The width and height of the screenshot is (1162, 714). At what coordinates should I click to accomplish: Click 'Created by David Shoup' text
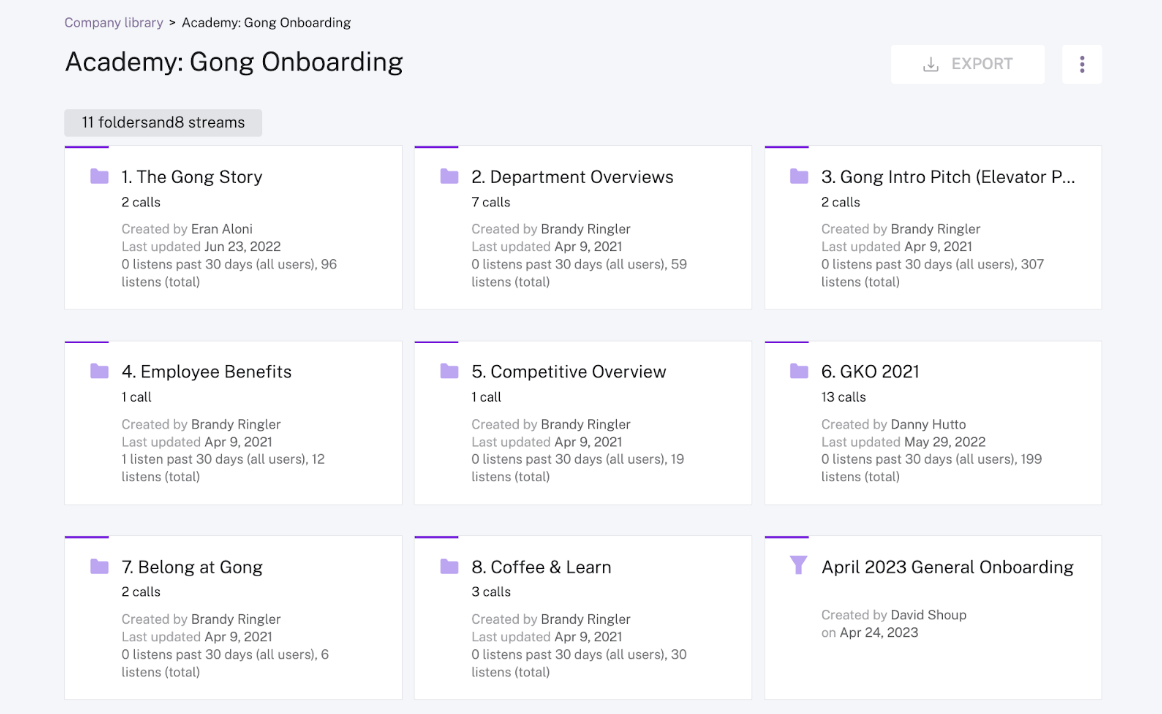(x=894, y=615)
